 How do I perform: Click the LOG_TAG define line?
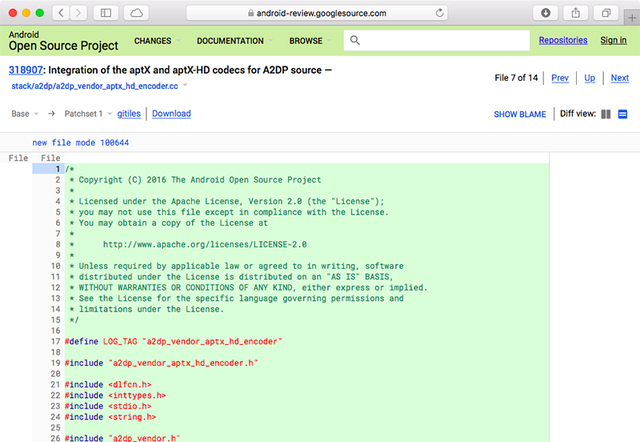coord(173,341)
